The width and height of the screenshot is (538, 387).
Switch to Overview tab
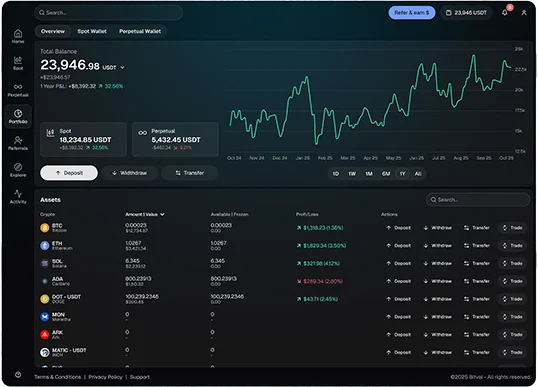pyautogui.click(x=52, y=31)
